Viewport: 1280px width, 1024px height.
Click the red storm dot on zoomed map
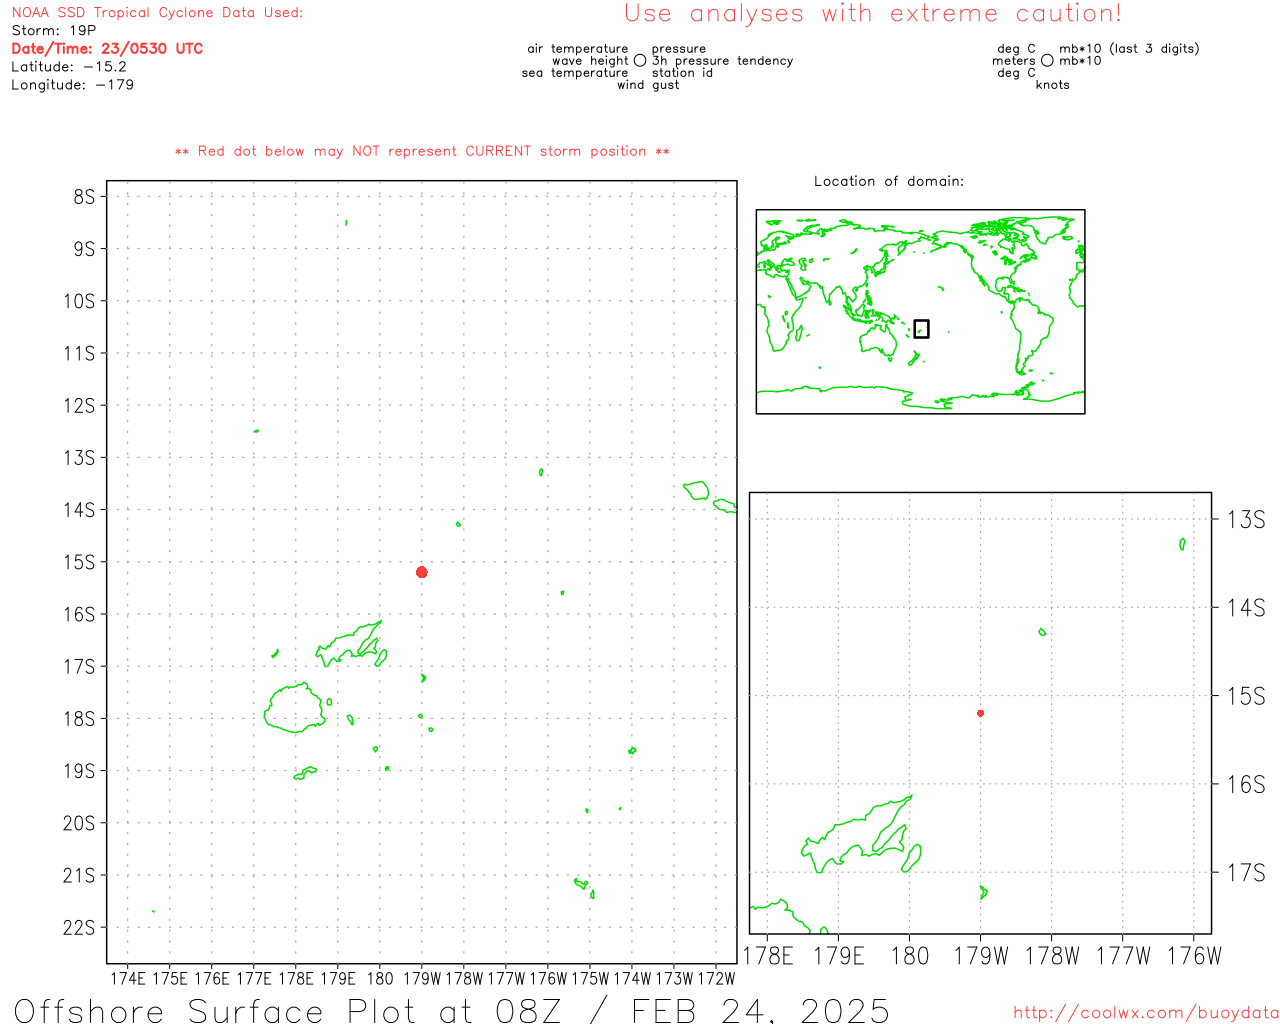click(x=980, y=713)
